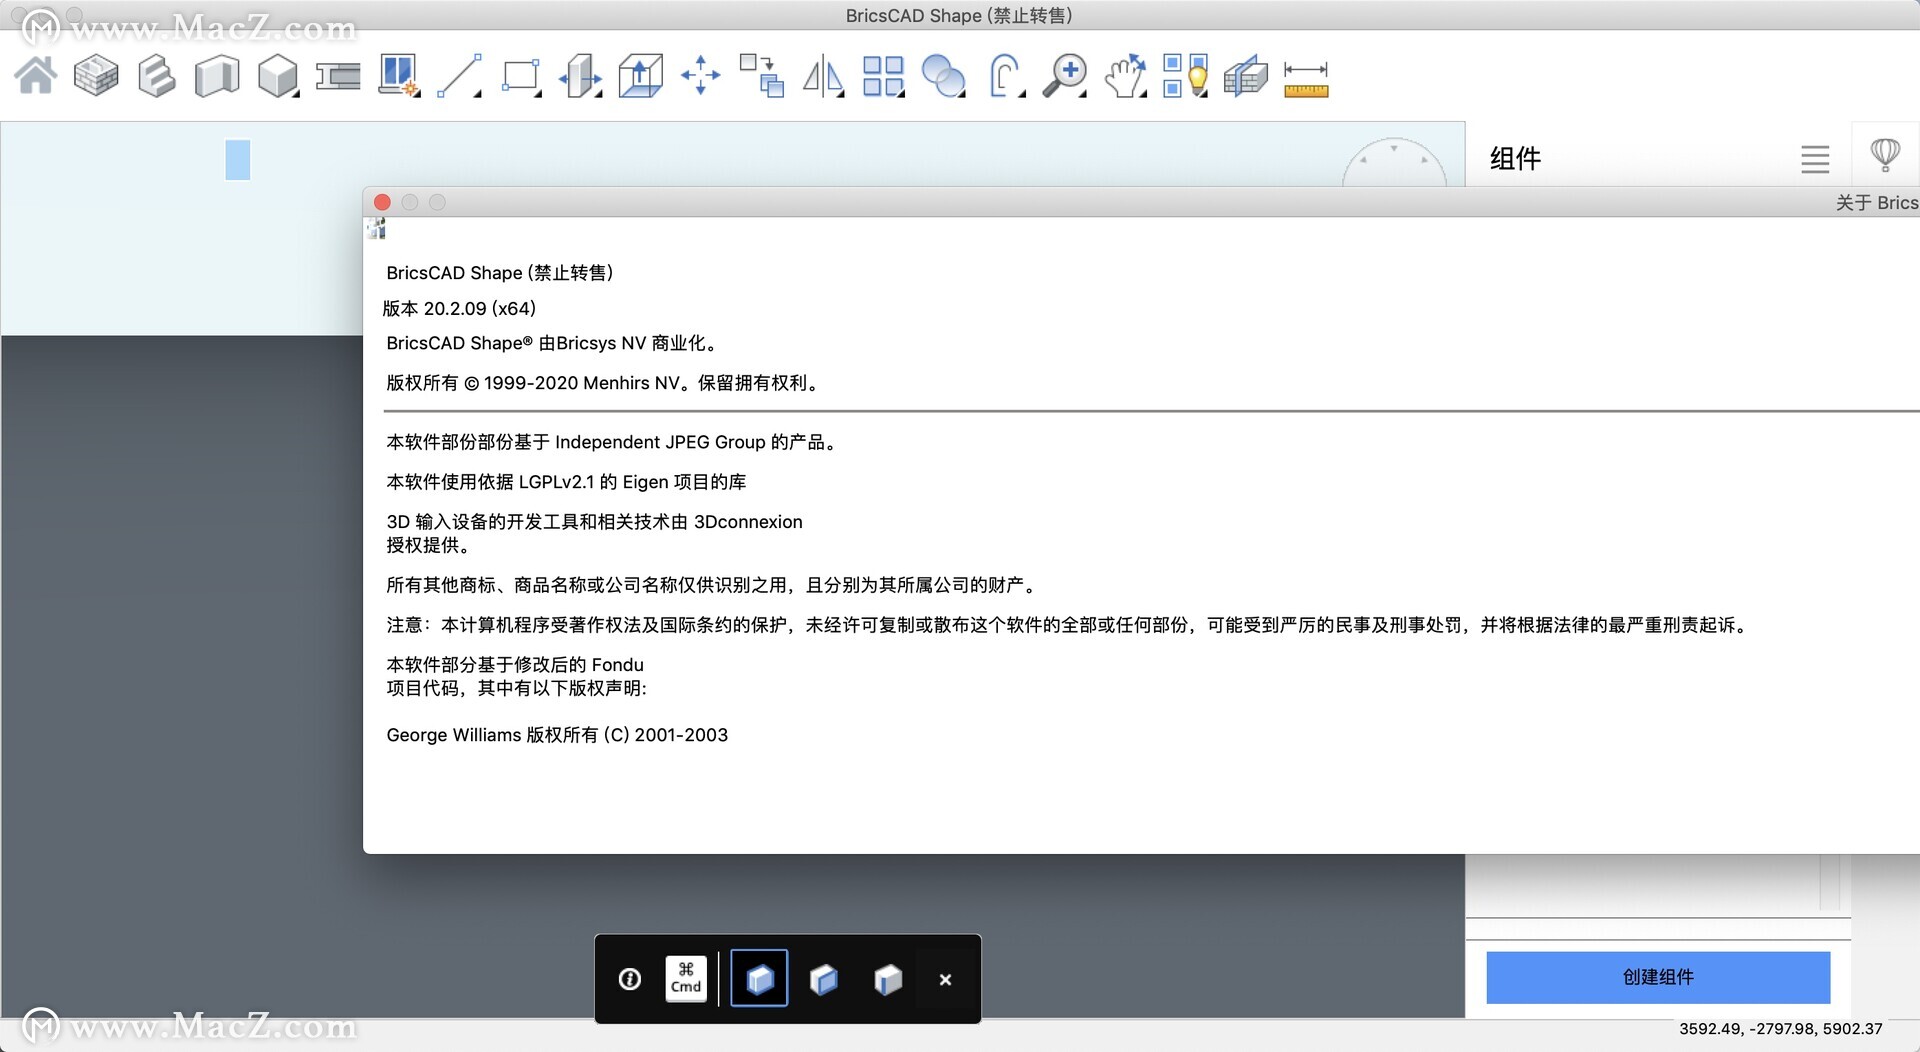
Task: Click the 版本 20.2.09 (x64) text
Action: 460,308
